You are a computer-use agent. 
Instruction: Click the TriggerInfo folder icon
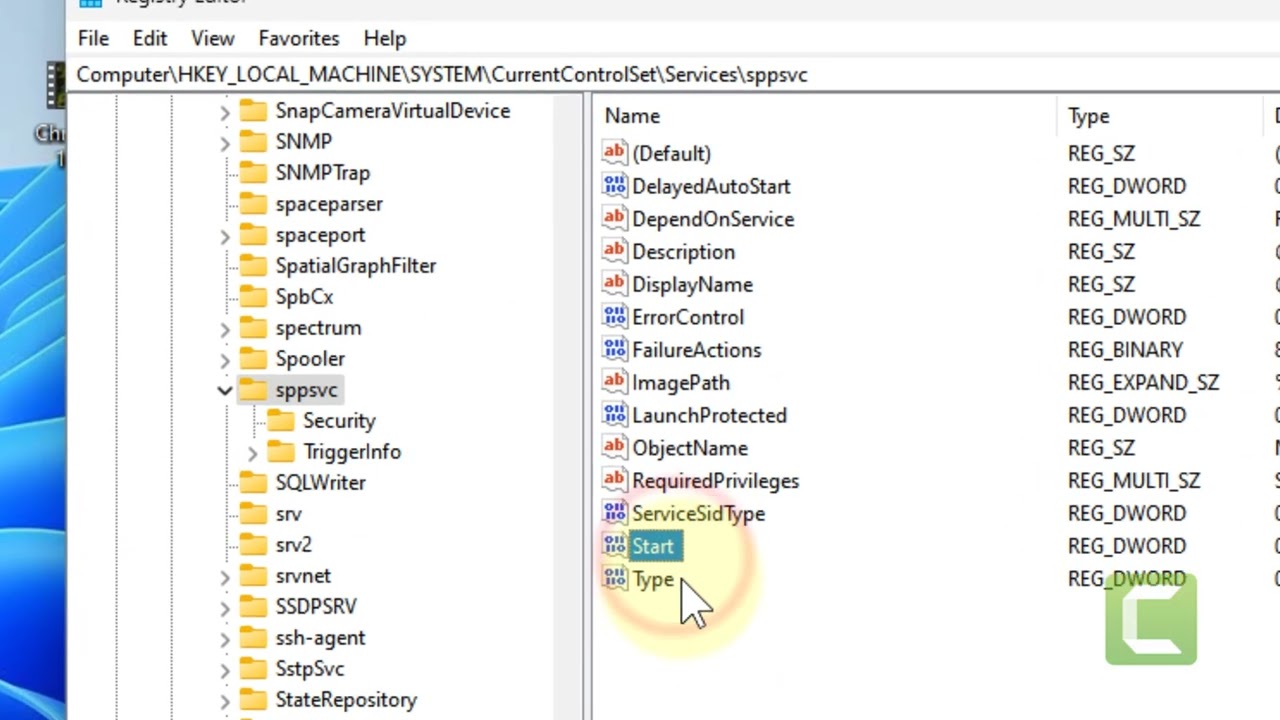[x=281, y=452]
